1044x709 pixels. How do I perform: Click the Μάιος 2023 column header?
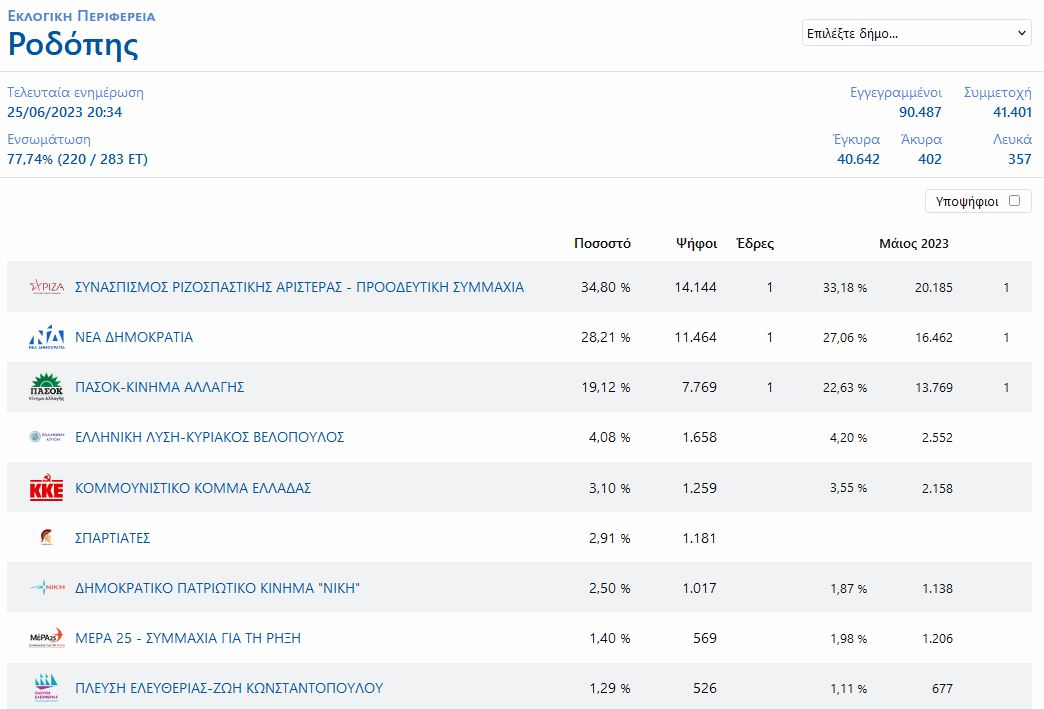[913, 243]
